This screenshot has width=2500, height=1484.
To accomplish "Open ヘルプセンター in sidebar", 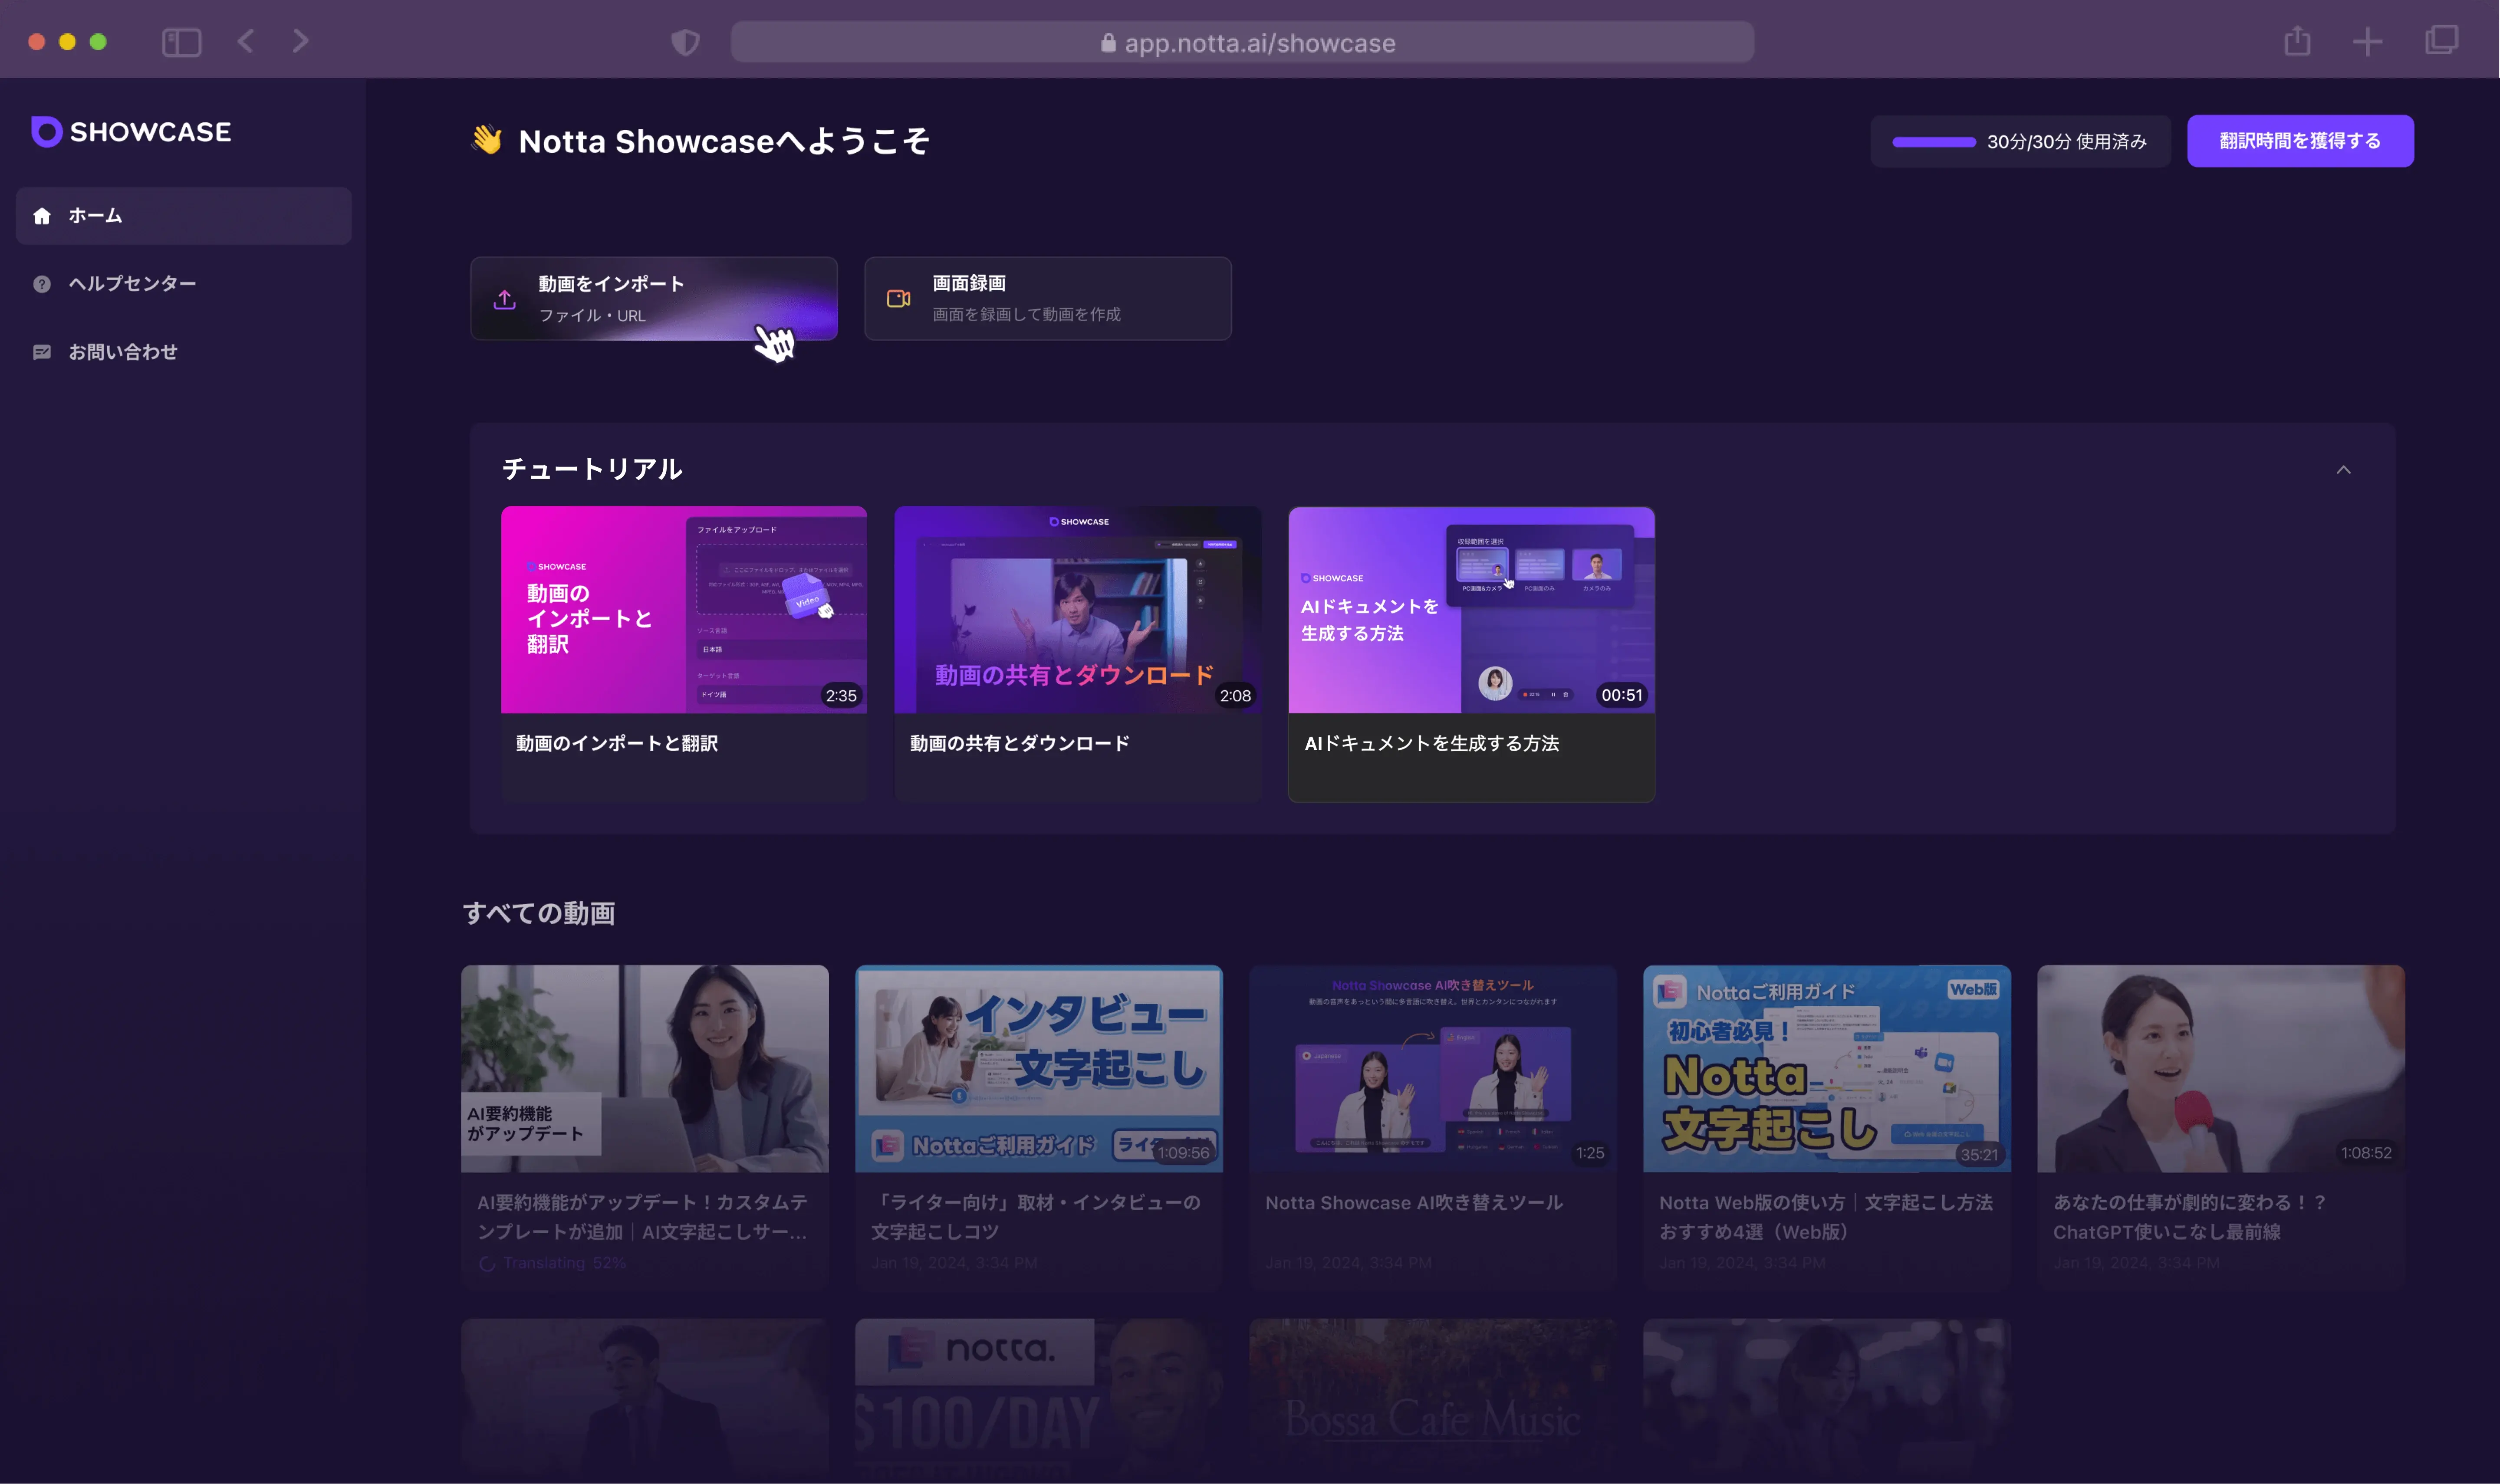I will tap(184, 284).
